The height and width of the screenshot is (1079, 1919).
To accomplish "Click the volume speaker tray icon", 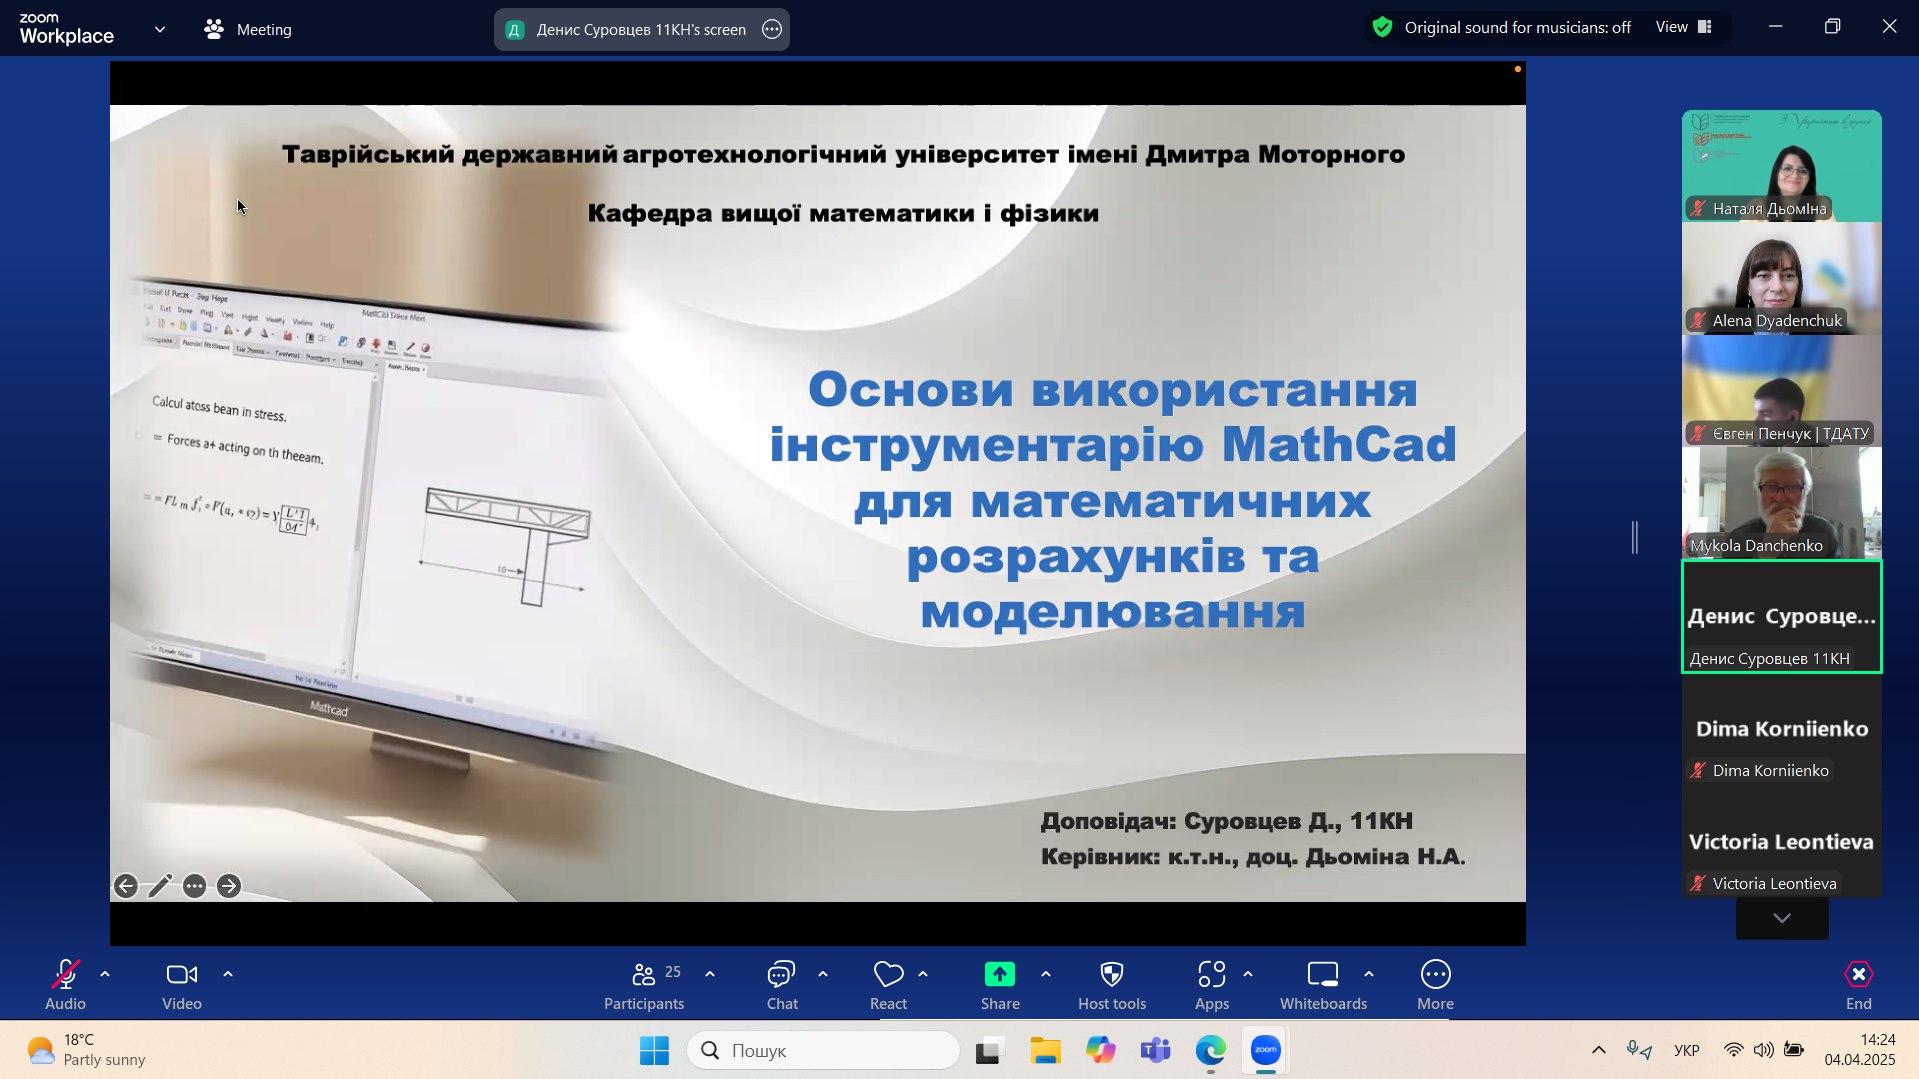I will [x=1764, y=1050].
